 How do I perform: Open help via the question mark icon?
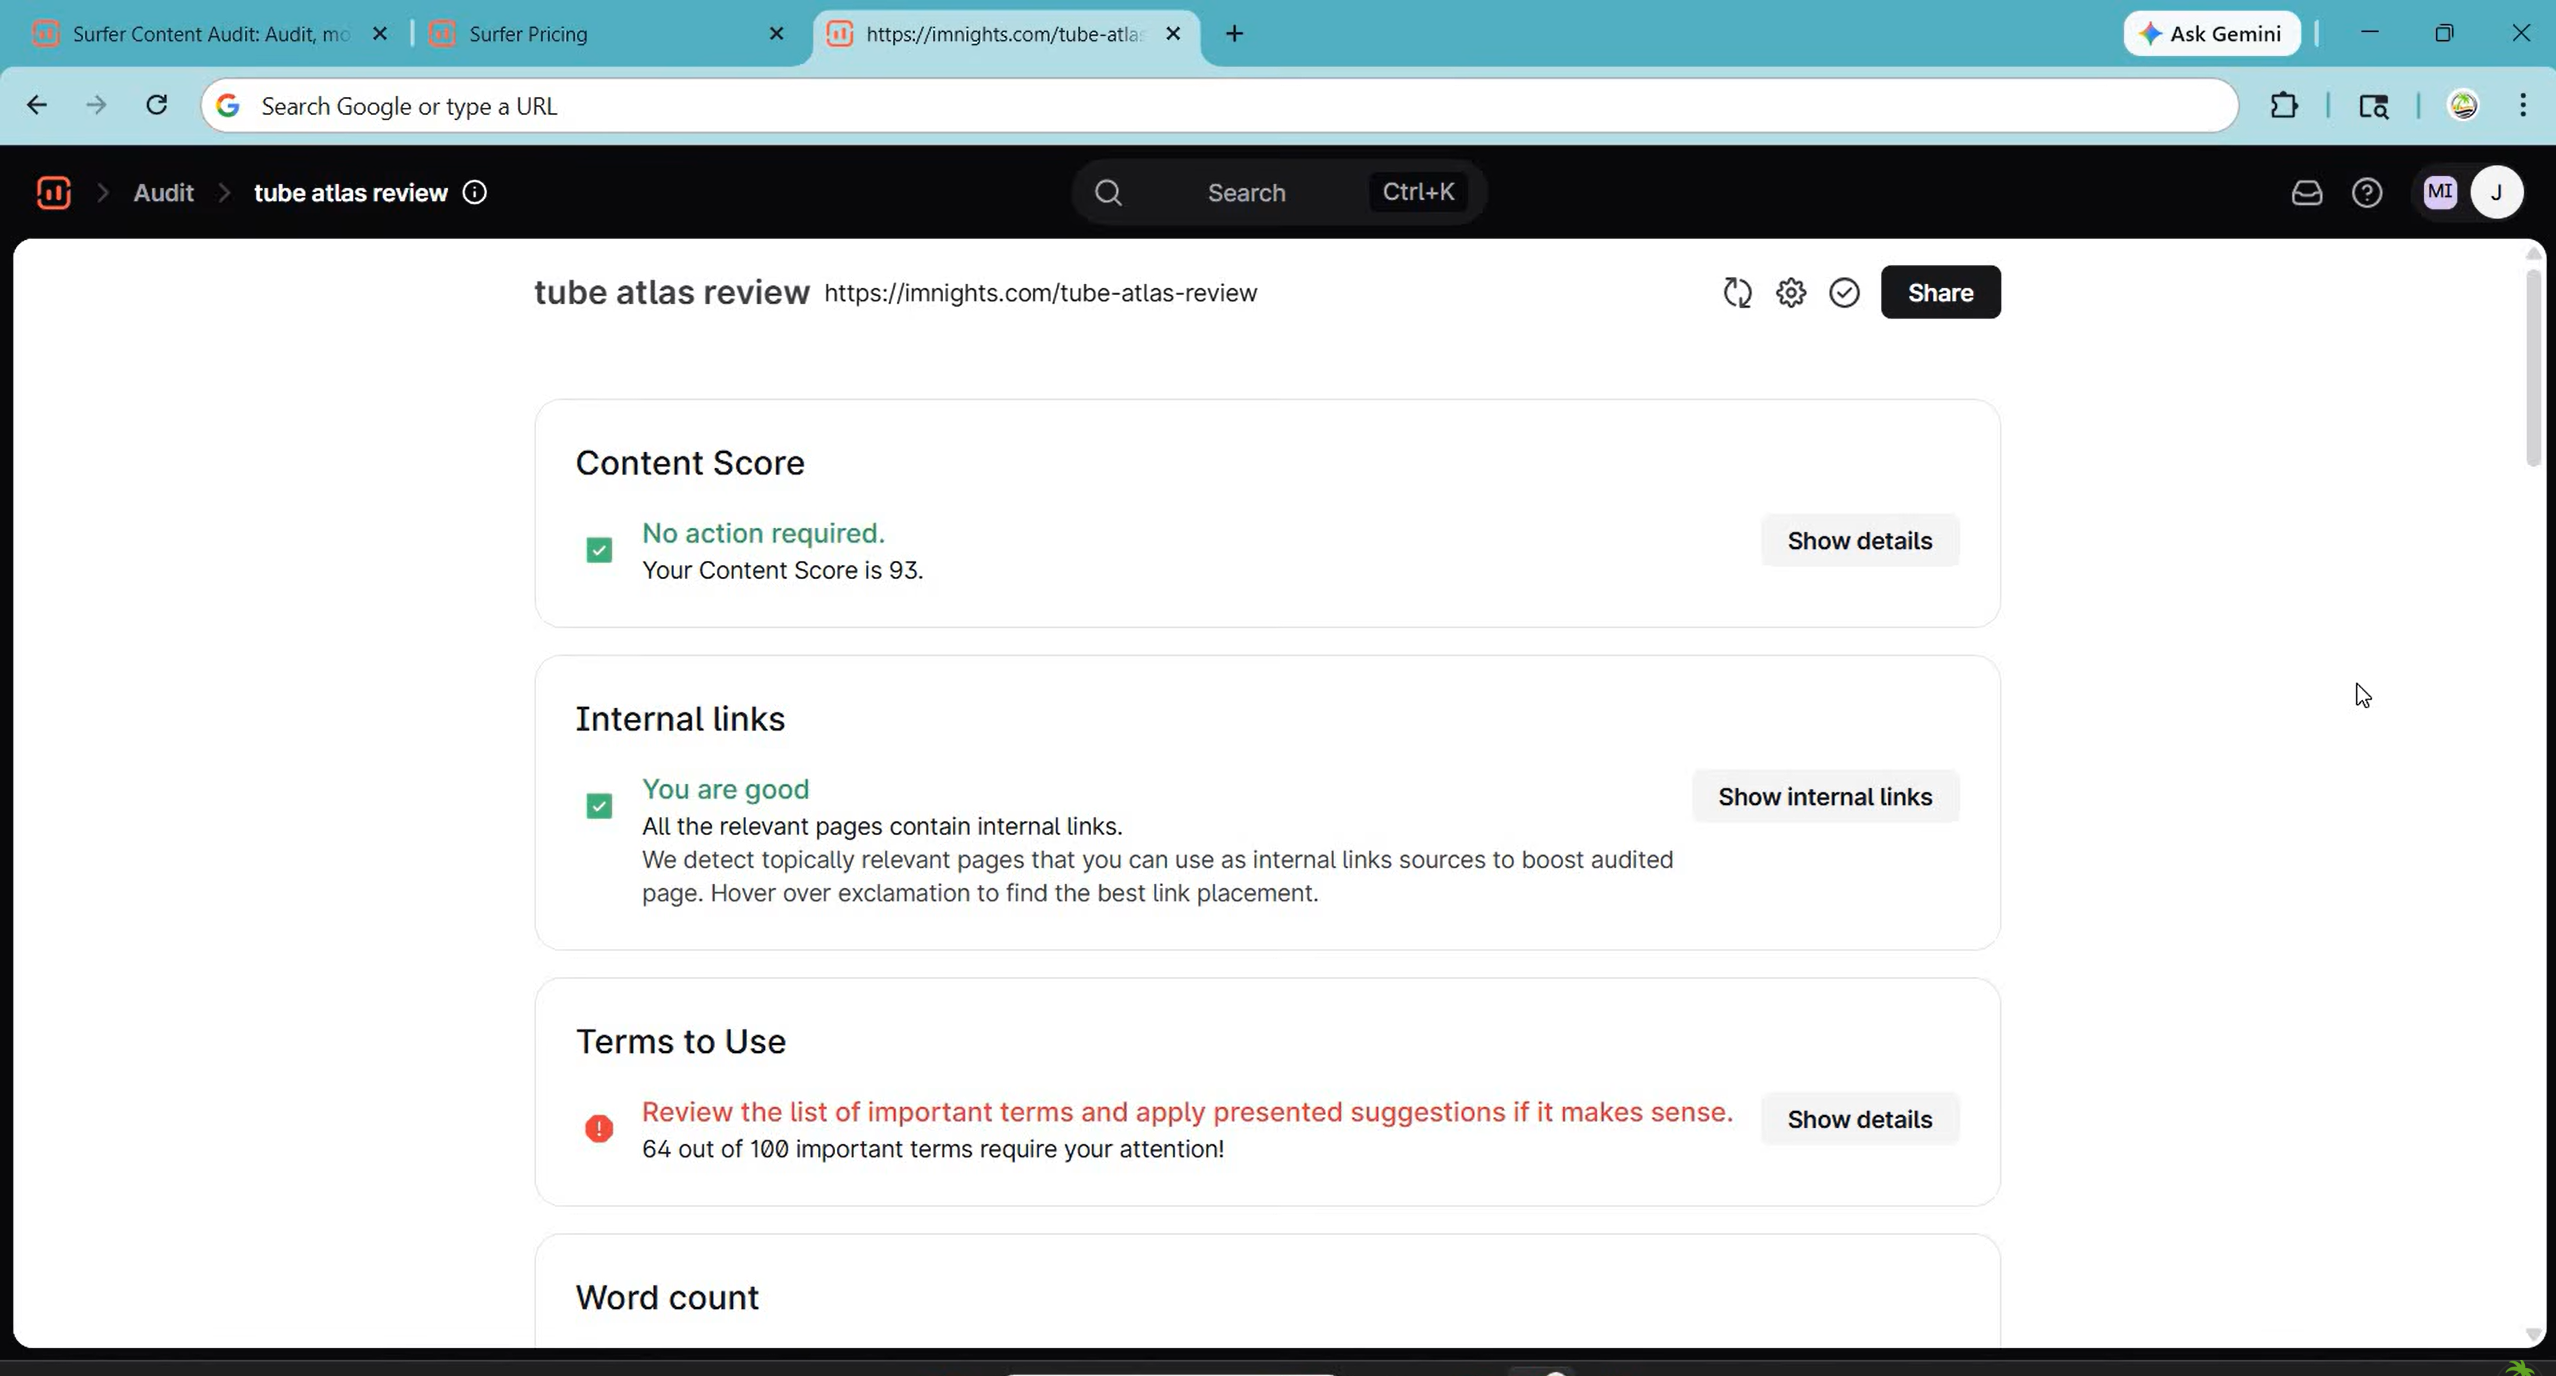(2368, 192)
